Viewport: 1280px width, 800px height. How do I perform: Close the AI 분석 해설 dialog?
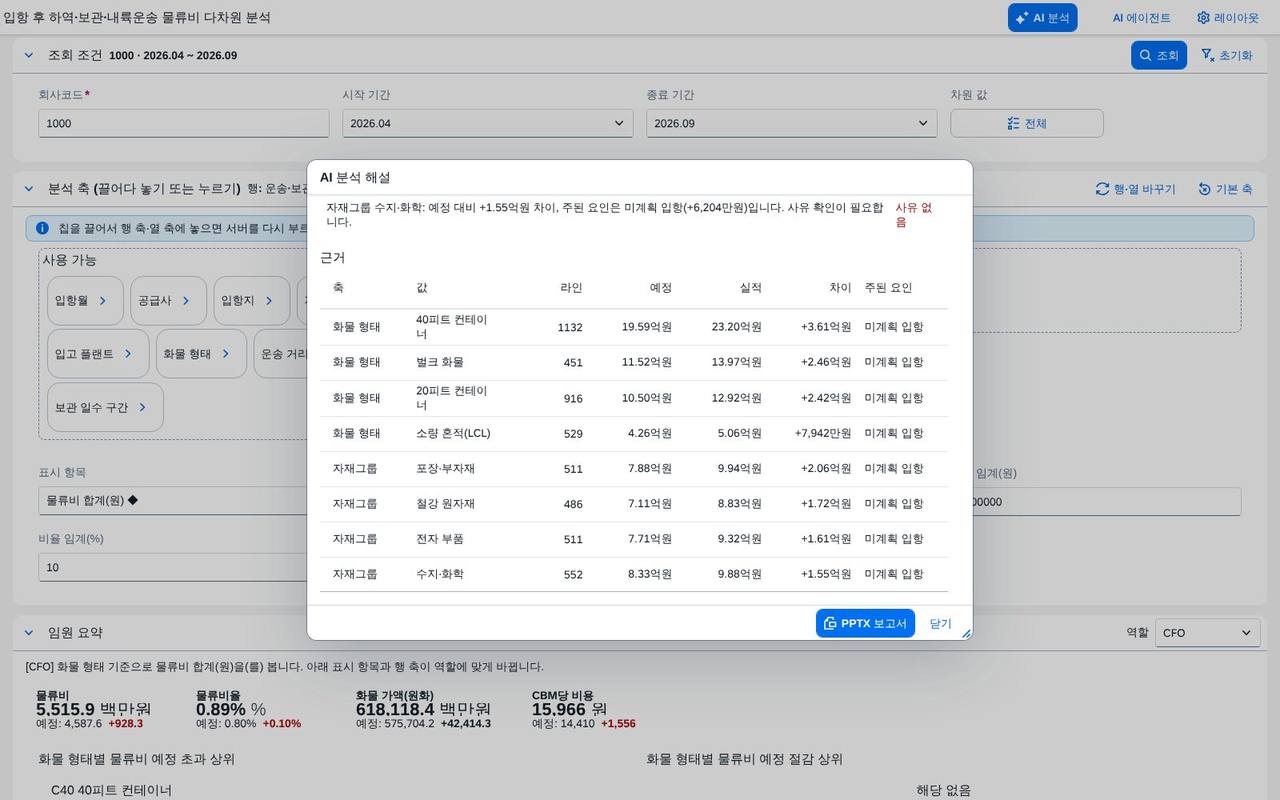[x=941, y=623]
